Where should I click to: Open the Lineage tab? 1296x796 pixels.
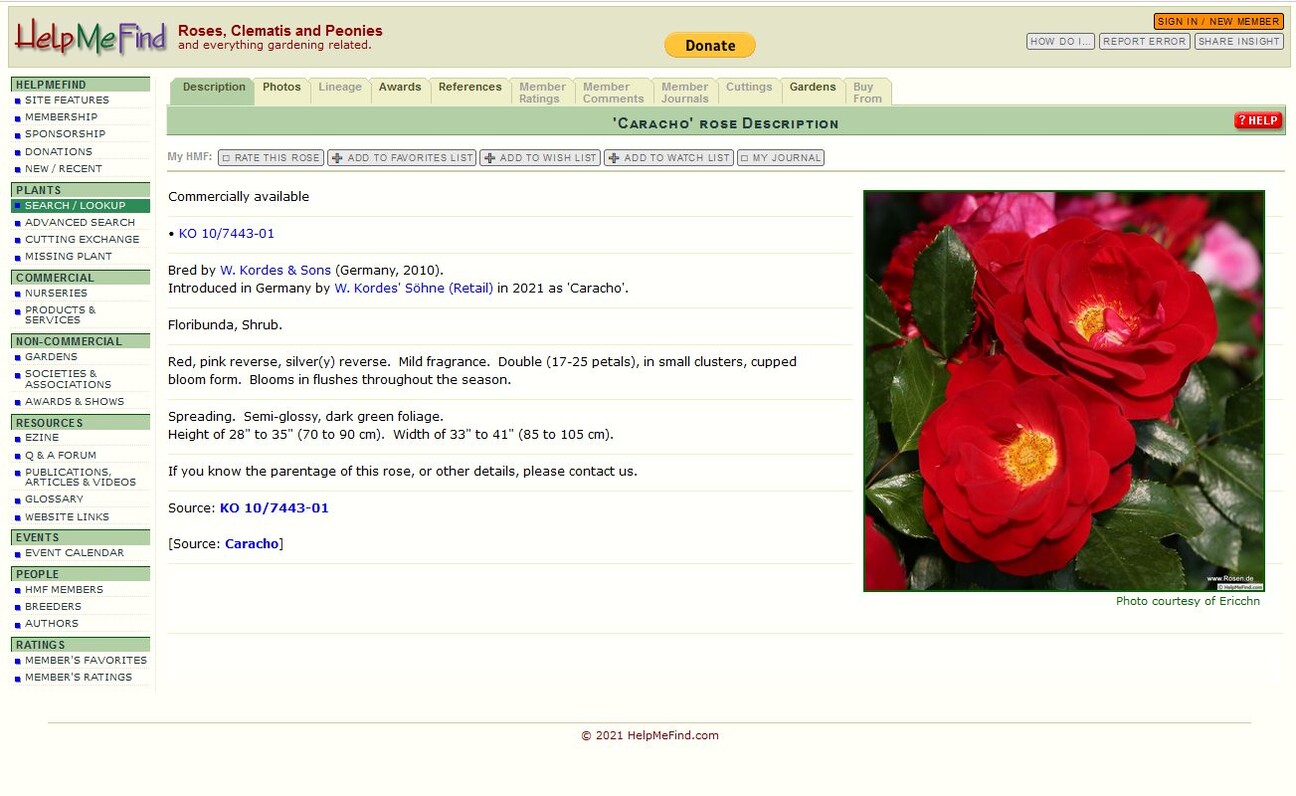[x=340, y=87]
